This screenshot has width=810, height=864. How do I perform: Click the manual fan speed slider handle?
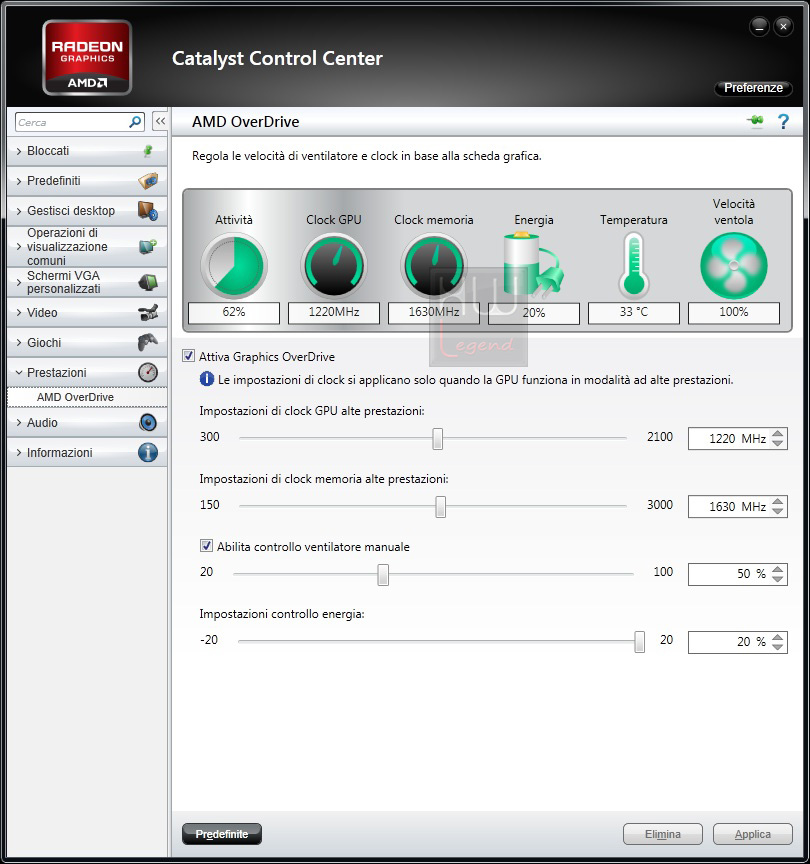tap(383, 575)
